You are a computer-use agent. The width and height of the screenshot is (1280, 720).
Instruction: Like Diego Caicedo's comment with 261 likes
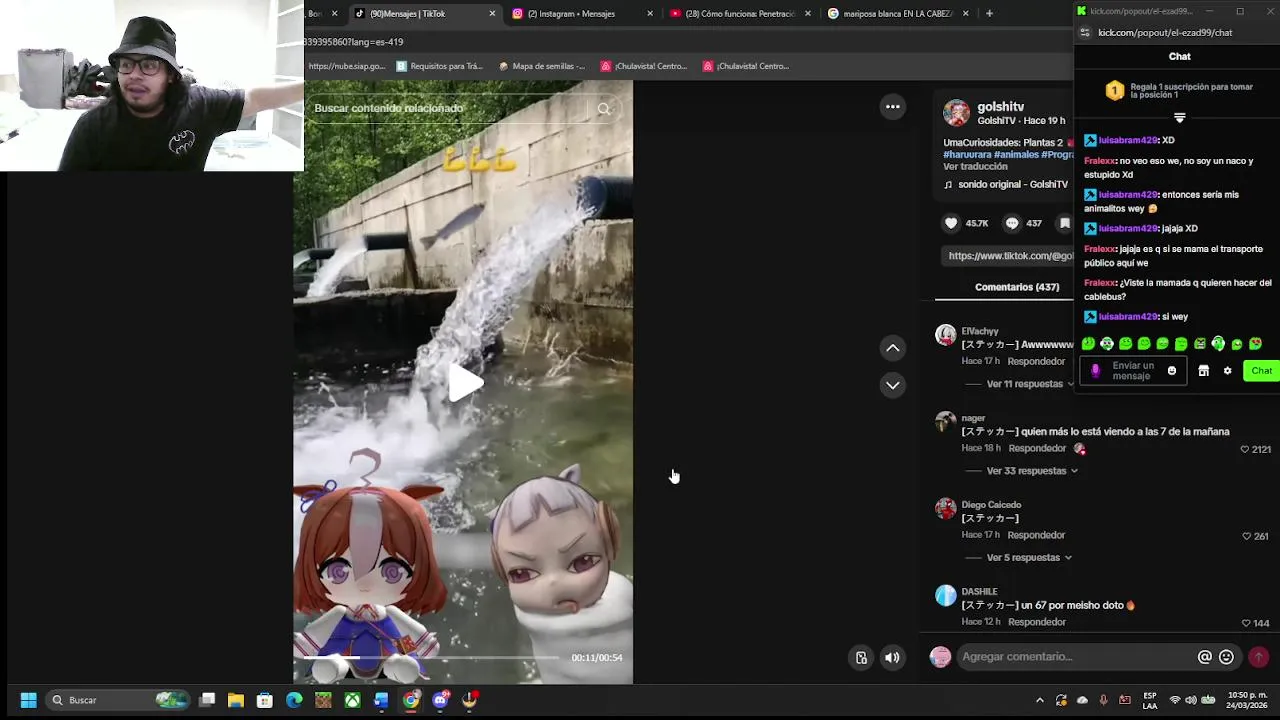tap(1246, 537)
